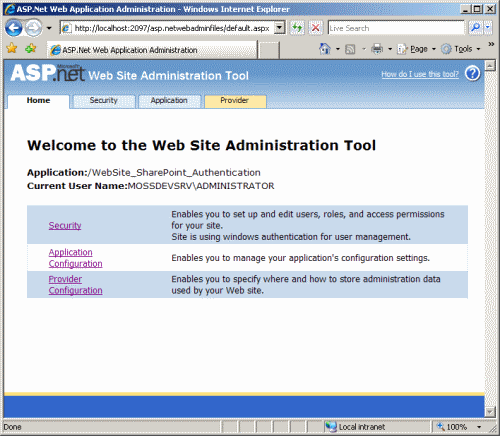Click the 100% zoom level button
Image resolution: width=500 pixels, height=436 pixels.
452,427
